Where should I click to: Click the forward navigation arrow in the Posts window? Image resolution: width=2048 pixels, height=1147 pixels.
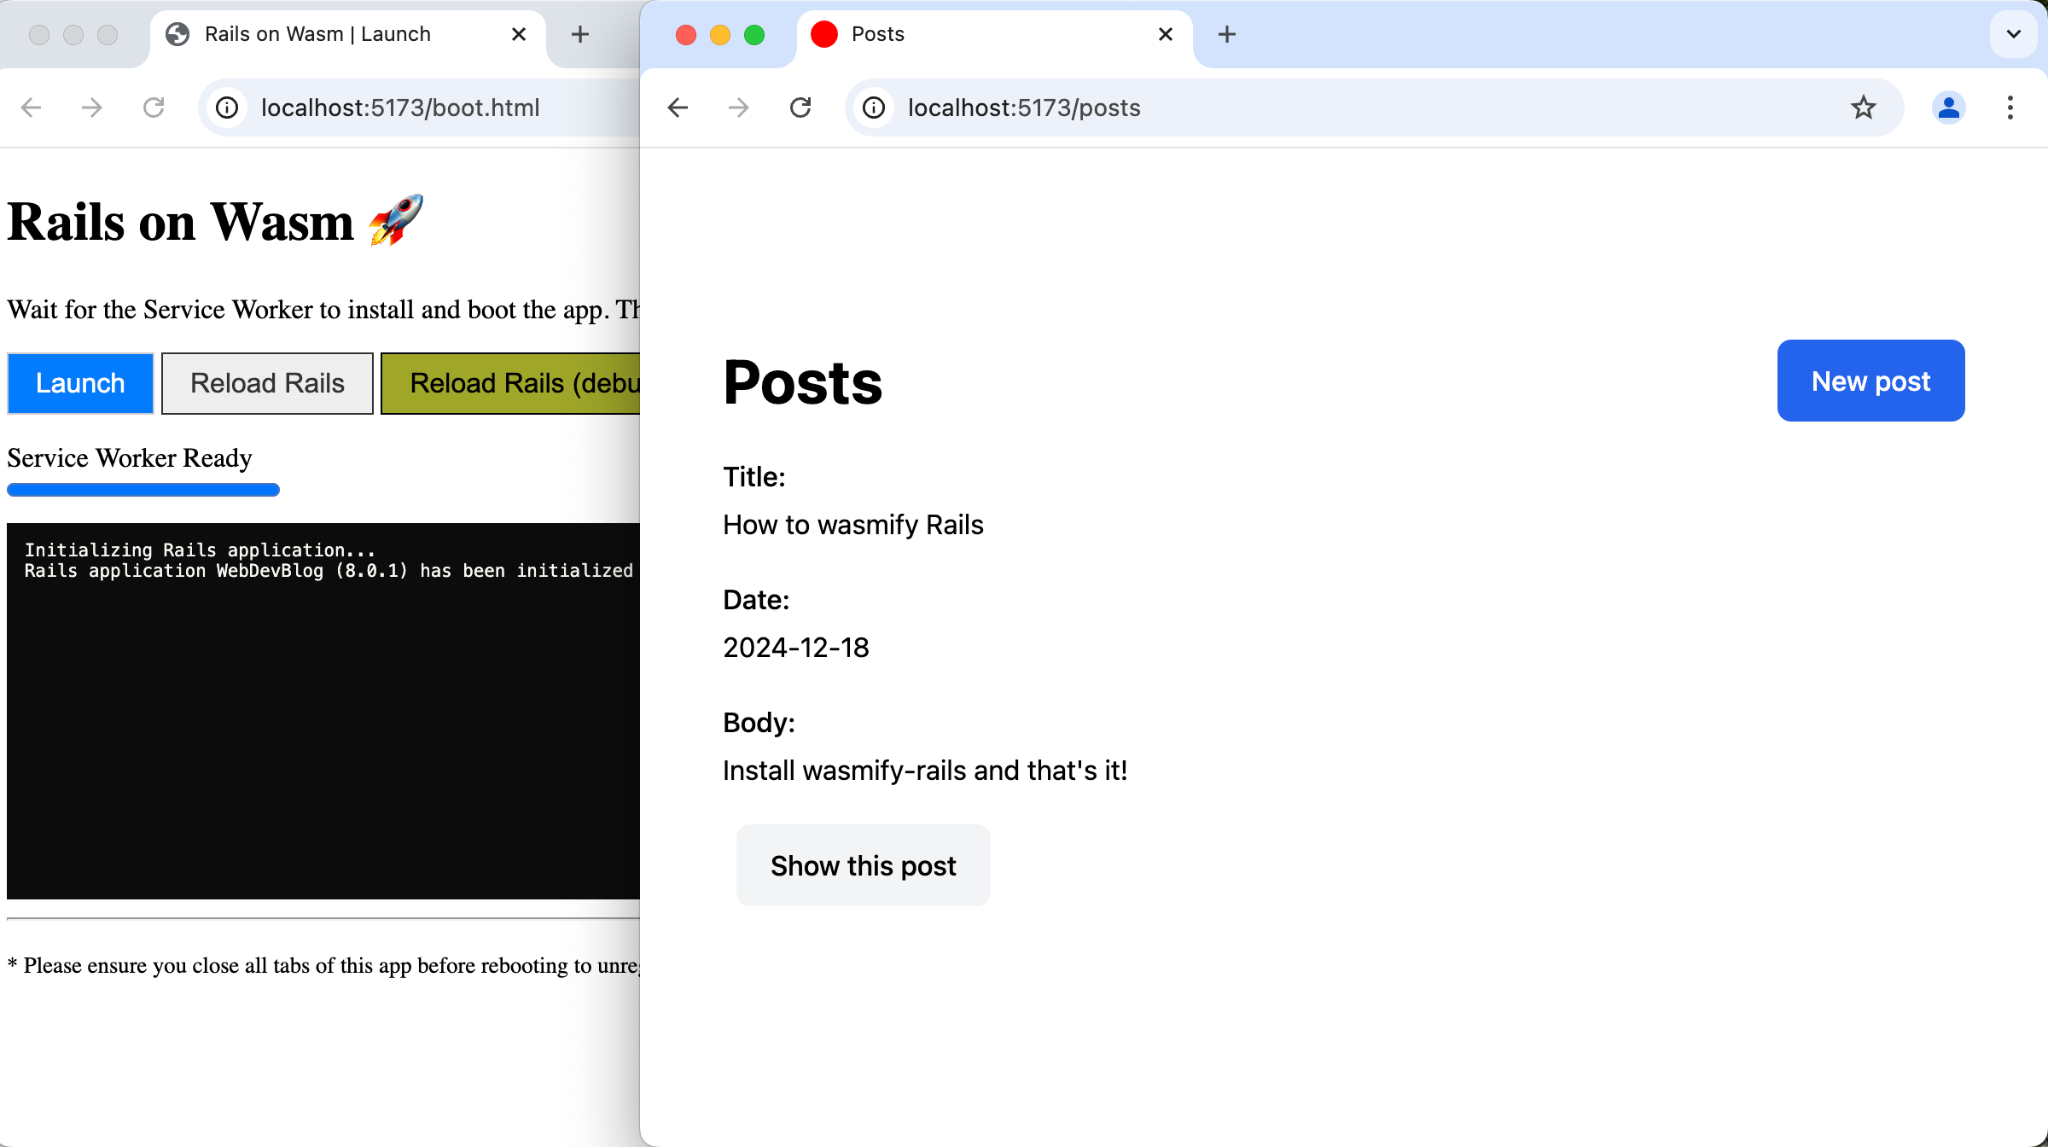[x=738, y=107]
